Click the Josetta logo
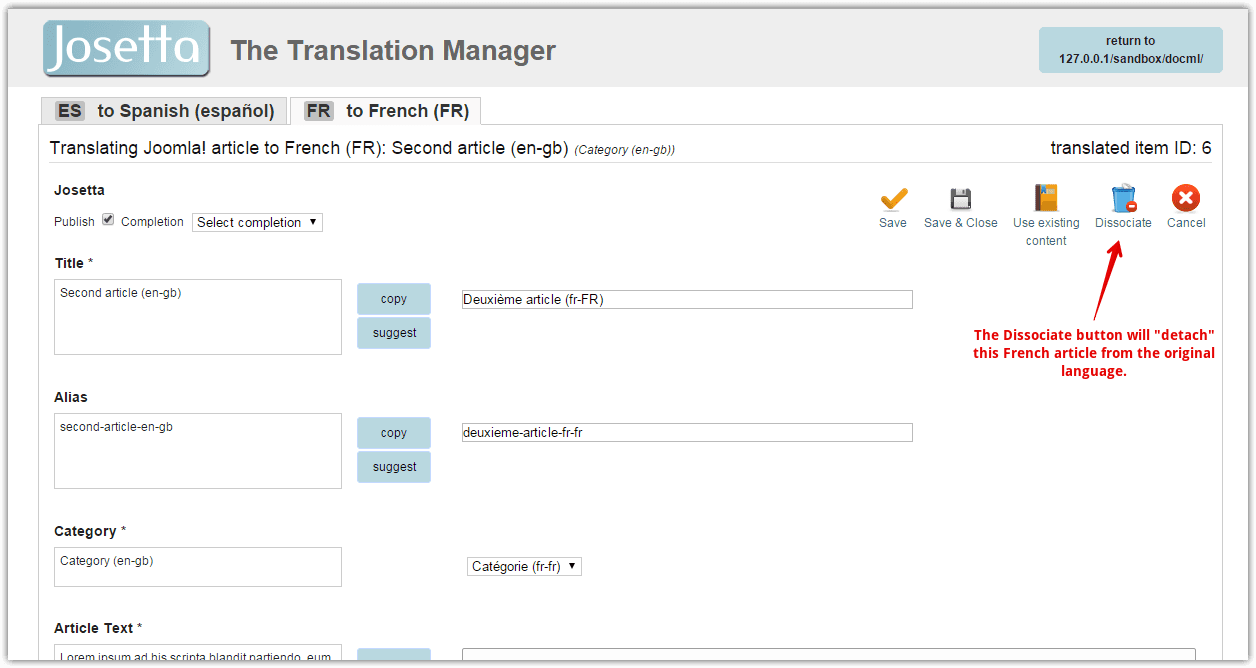The width and height of the screenshot is (1256, 668). pyautogui.click(x=127, y=48)
